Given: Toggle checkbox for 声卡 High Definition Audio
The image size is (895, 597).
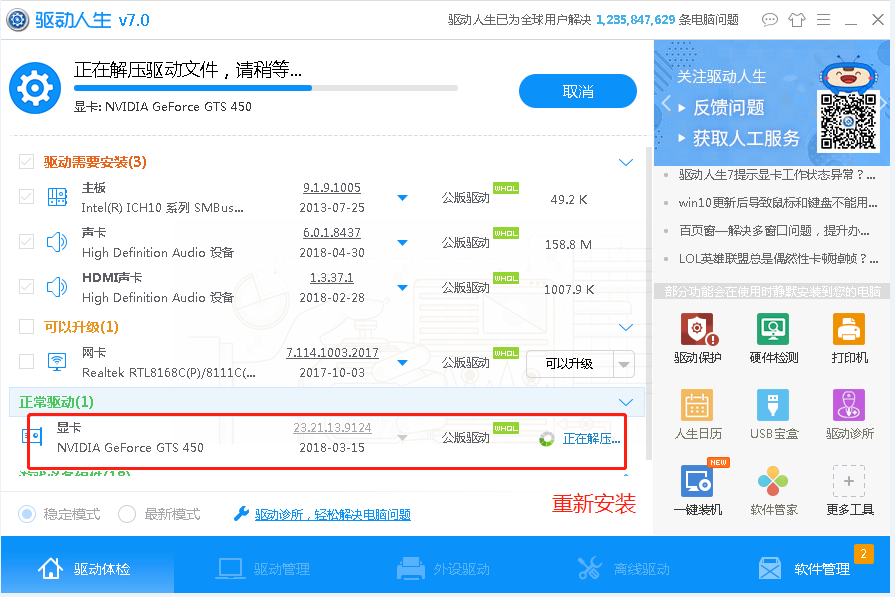Looking at the screenshot, I should [x=26, y=241].
